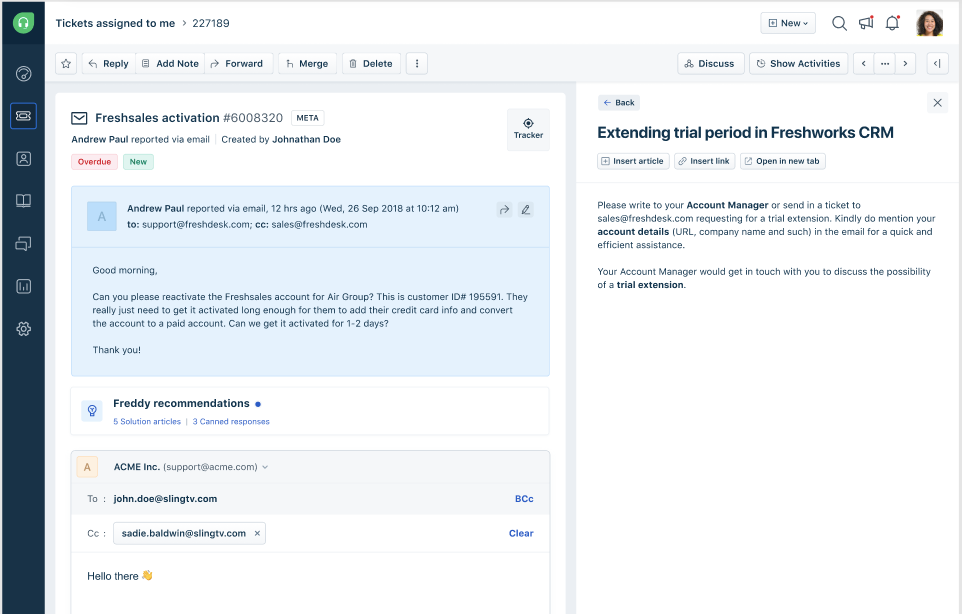The image size is (962, 614).
Task: Open the Solutions book icon in the sidebar
Action: [x=23, y=201]
